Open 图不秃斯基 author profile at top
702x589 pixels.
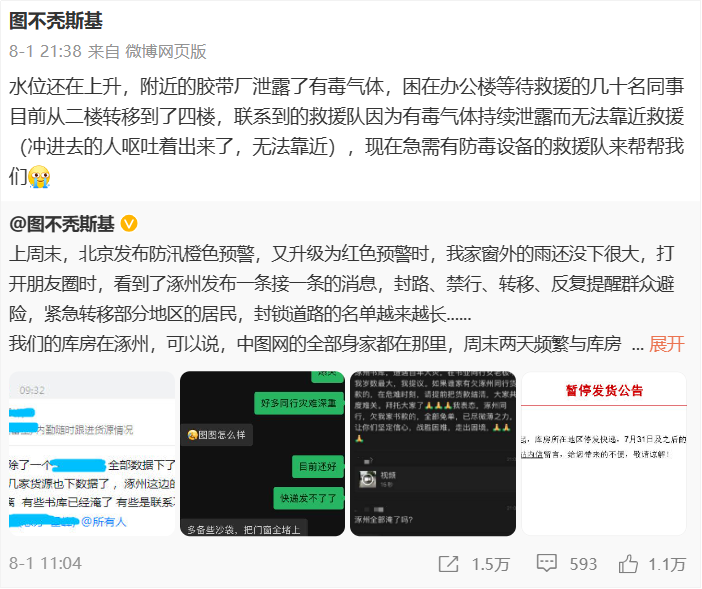pyautogui.click(x=56, y=21)
